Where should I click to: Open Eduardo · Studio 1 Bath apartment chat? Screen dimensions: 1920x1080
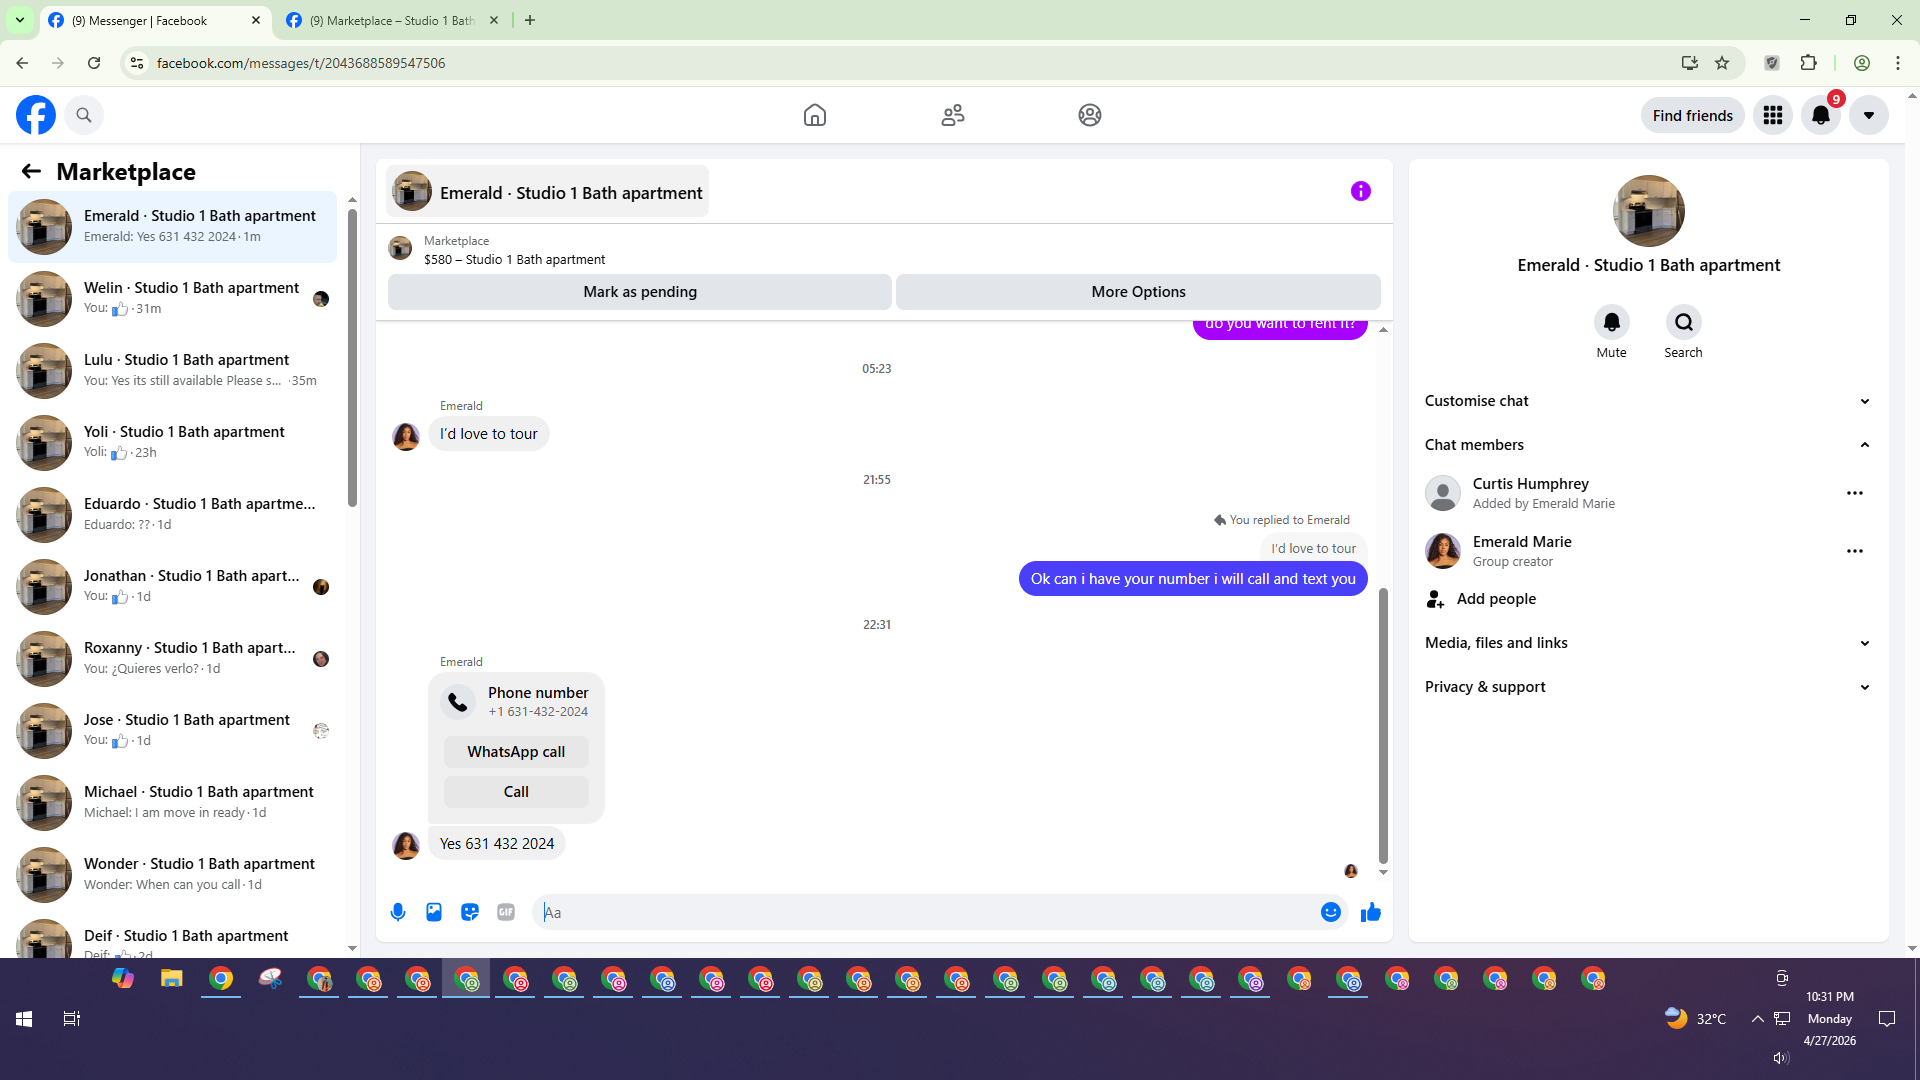point(173,514)
